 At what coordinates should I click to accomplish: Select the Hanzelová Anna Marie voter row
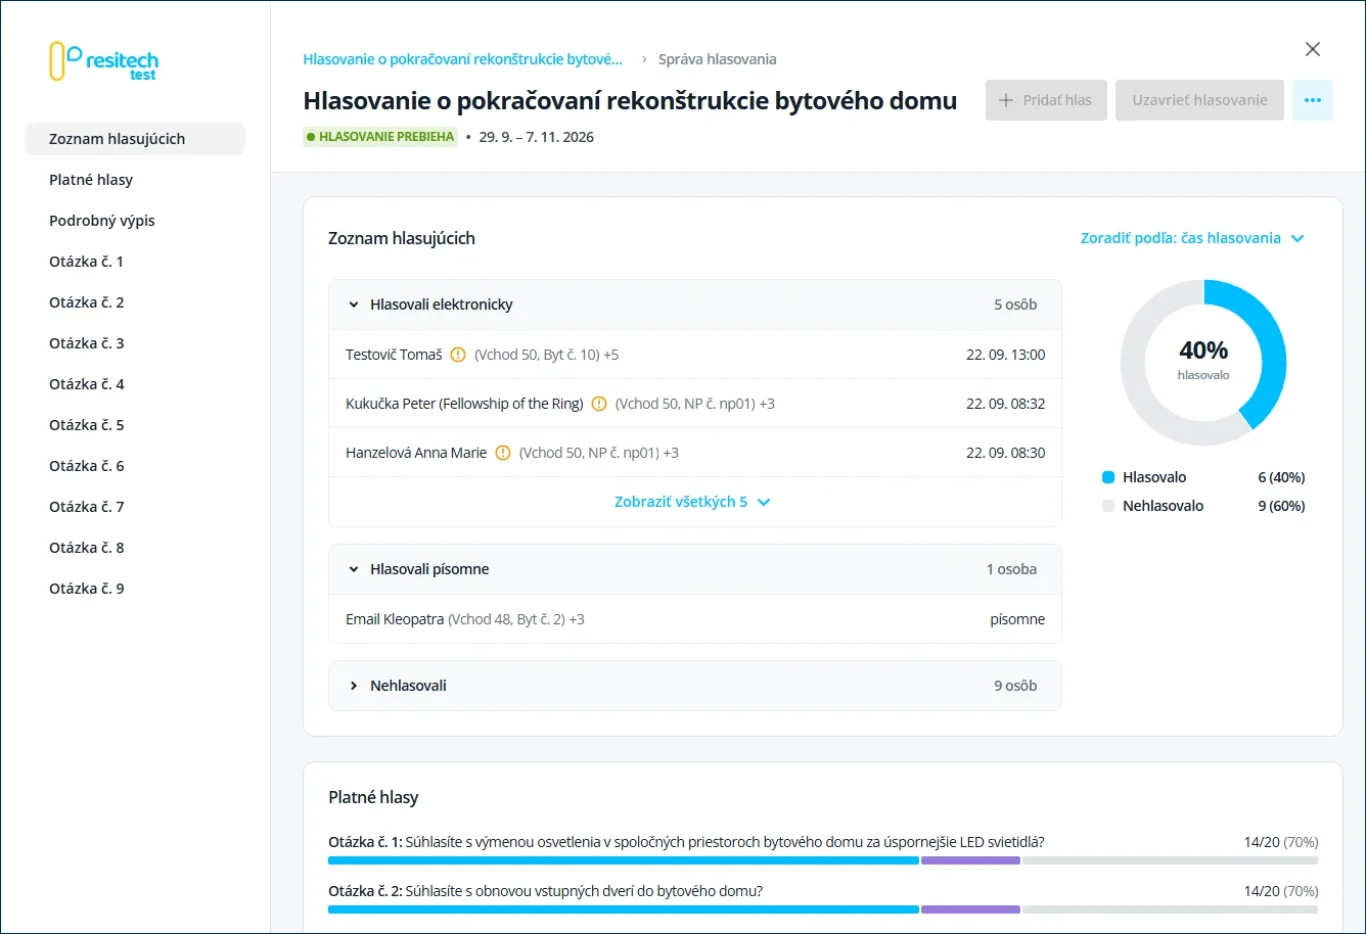pos(695,453)
